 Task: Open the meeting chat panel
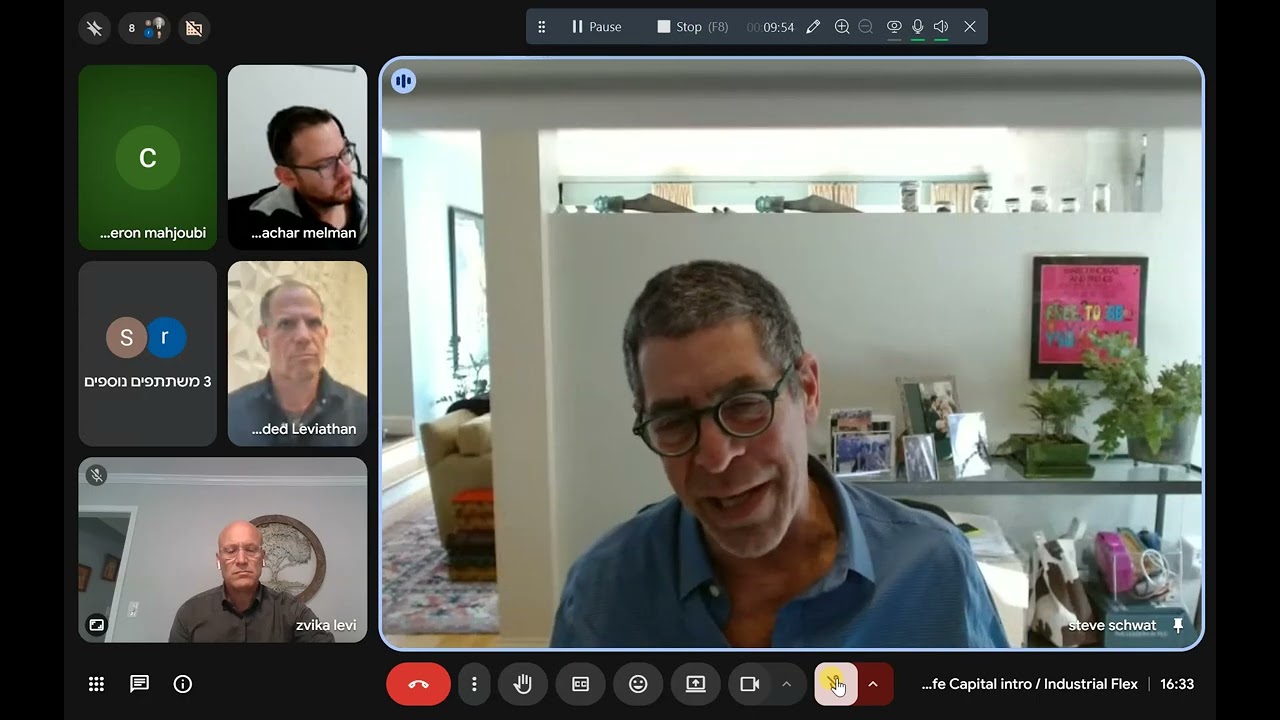tap(139, 684)
